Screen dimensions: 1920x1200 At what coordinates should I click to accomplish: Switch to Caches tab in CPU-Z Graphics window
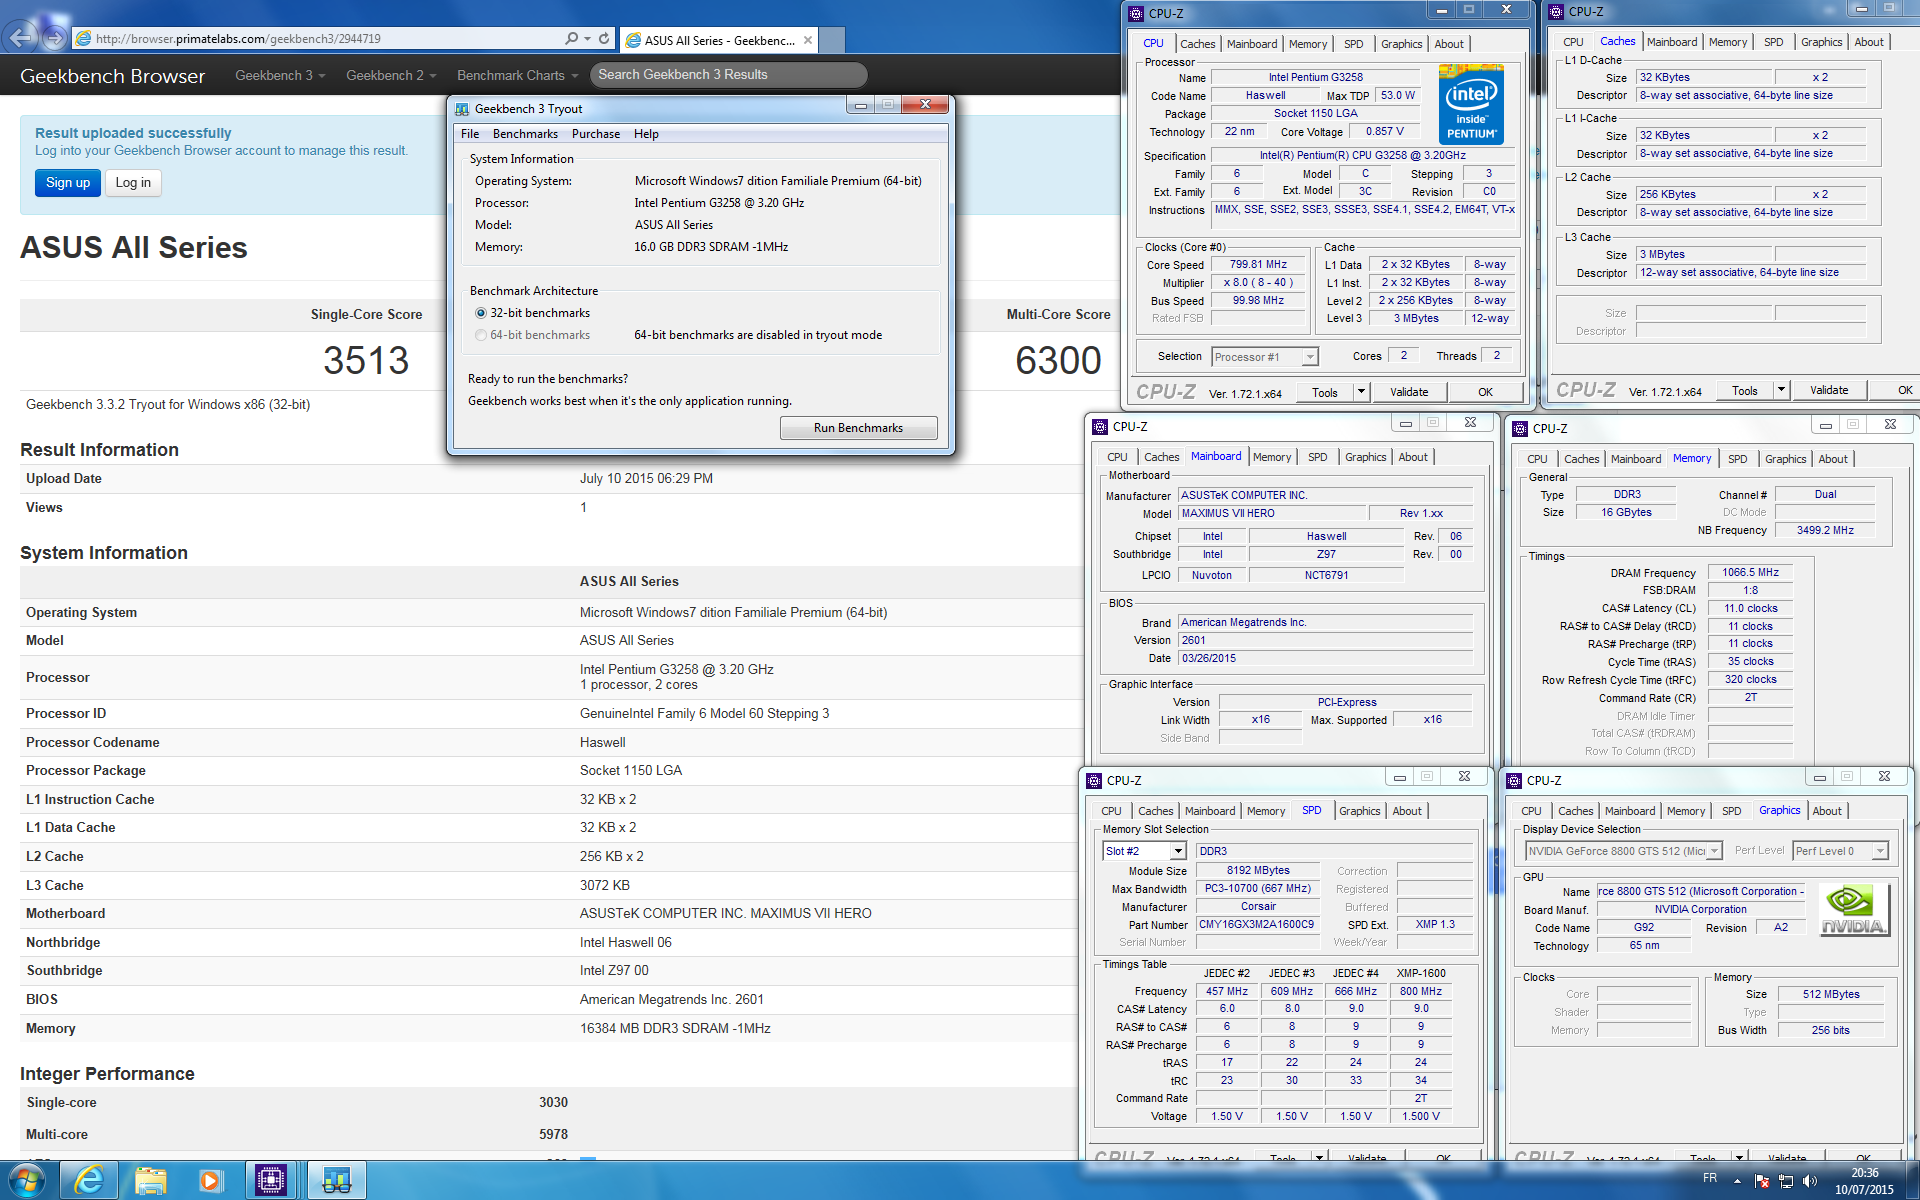[x=1575, y=811]
